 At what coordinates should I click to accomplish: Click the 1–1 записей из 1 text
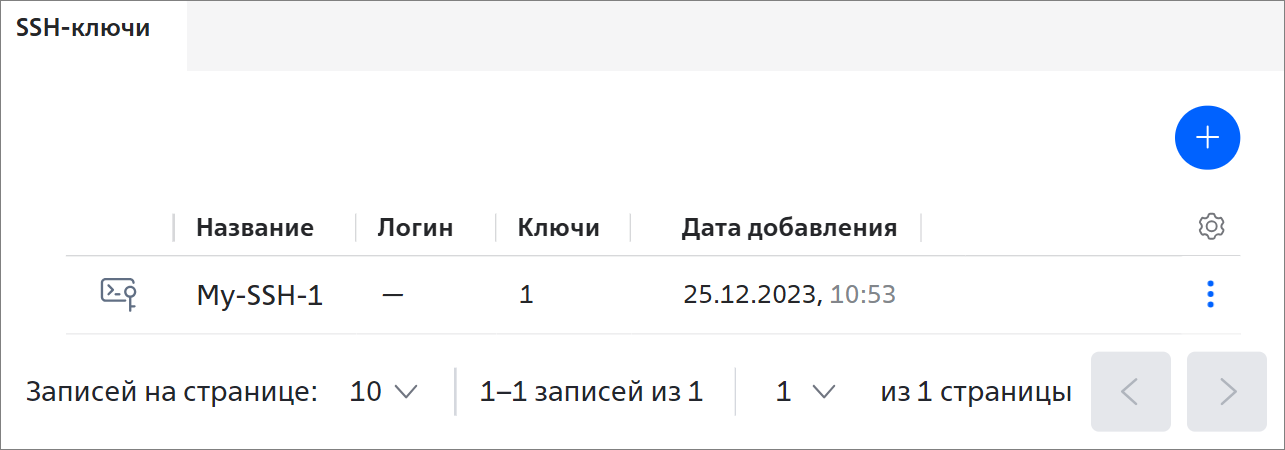[x=592, y=392]
